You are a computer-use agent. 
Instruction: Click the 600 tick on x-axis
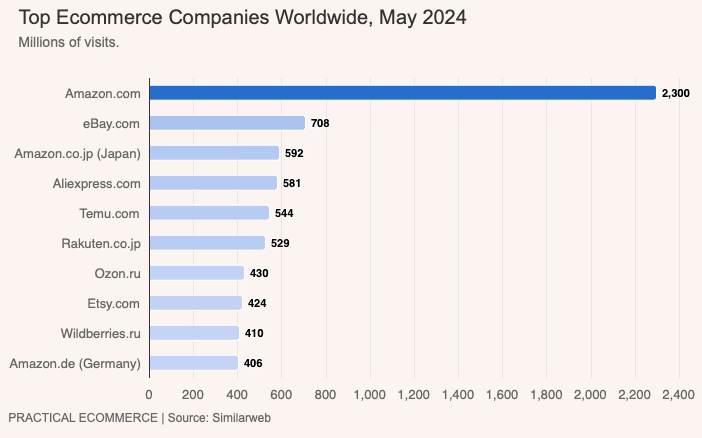[x=281, y=395]
